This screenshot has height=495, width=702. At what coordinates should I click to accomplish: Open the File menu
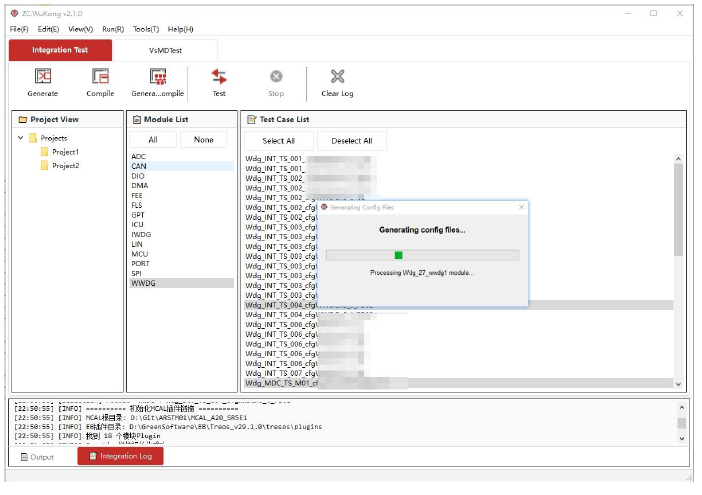pyautogui.click(x=19, y=29)
